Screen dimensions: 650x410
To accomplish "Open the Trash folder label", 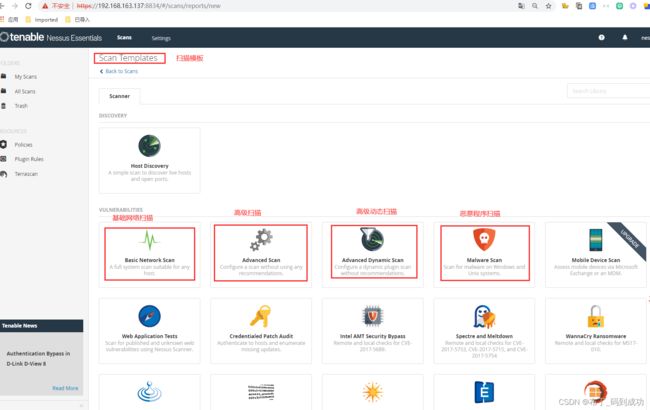I will pos(21,106).
